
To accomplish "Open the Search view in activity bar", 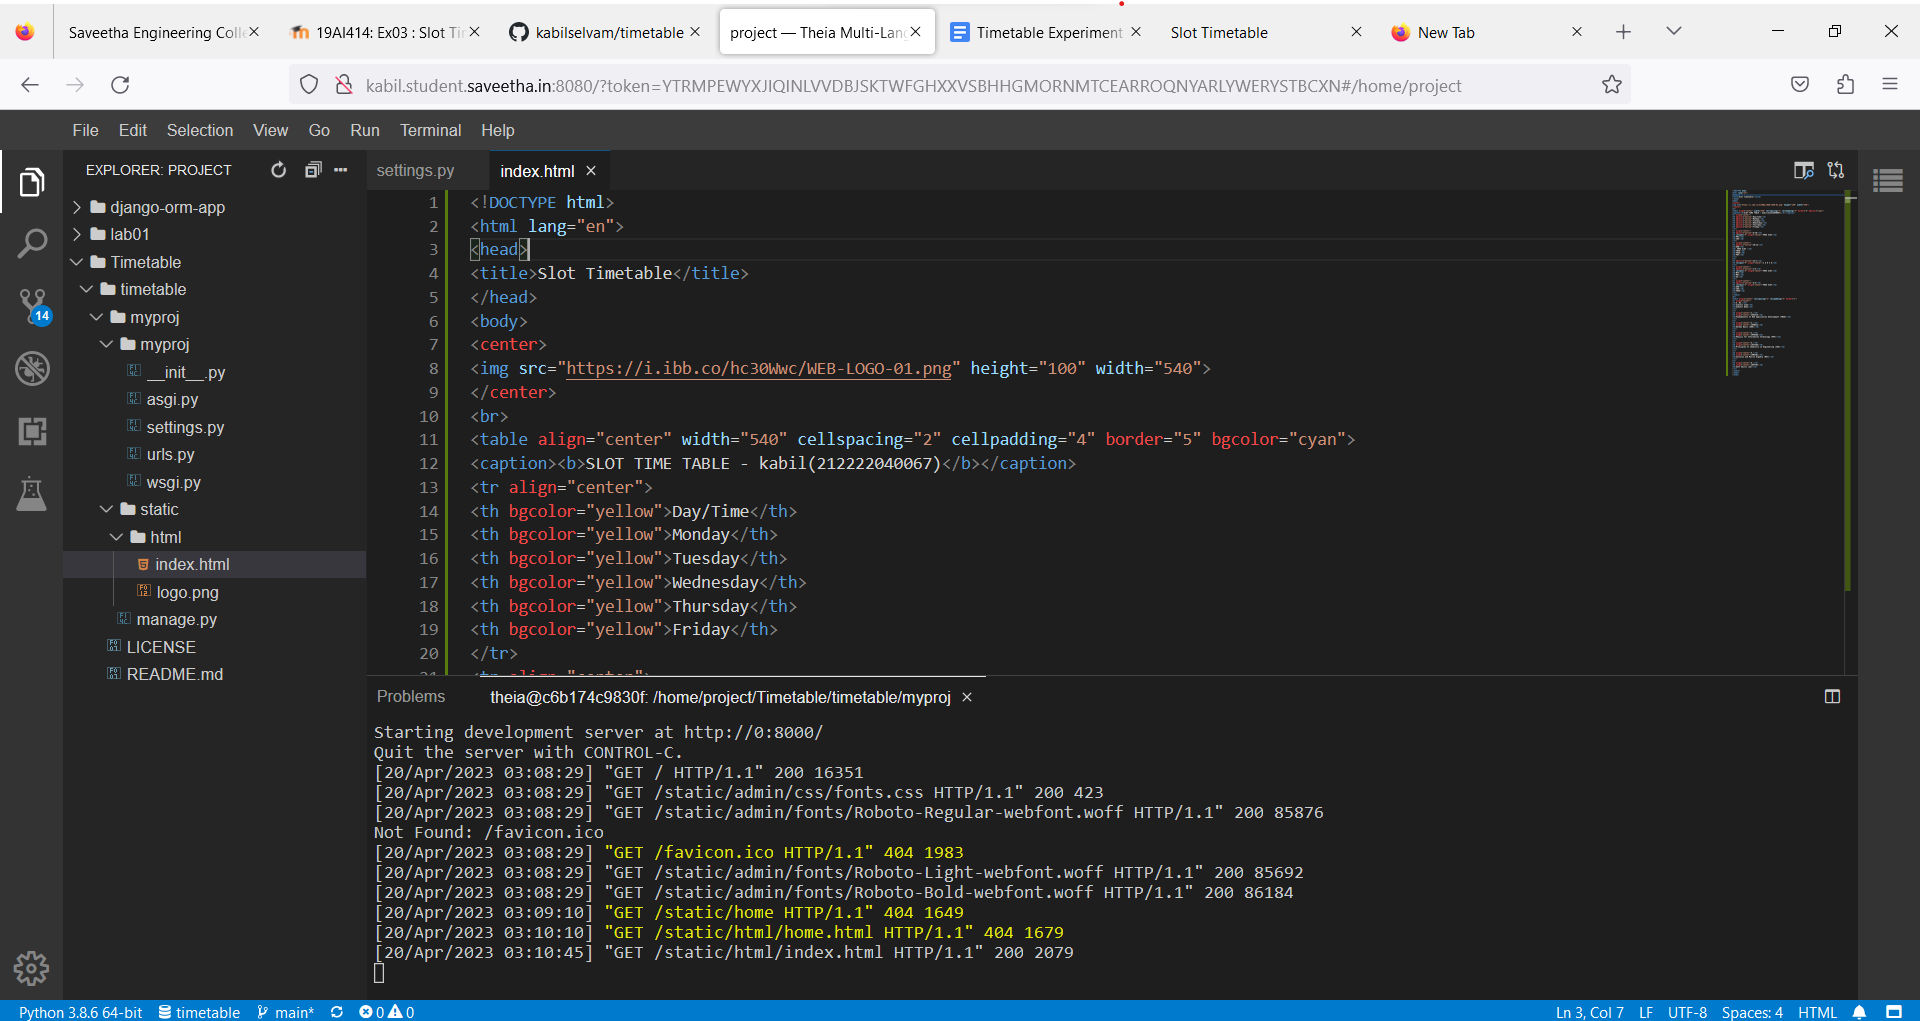I will tap(32, 244).
